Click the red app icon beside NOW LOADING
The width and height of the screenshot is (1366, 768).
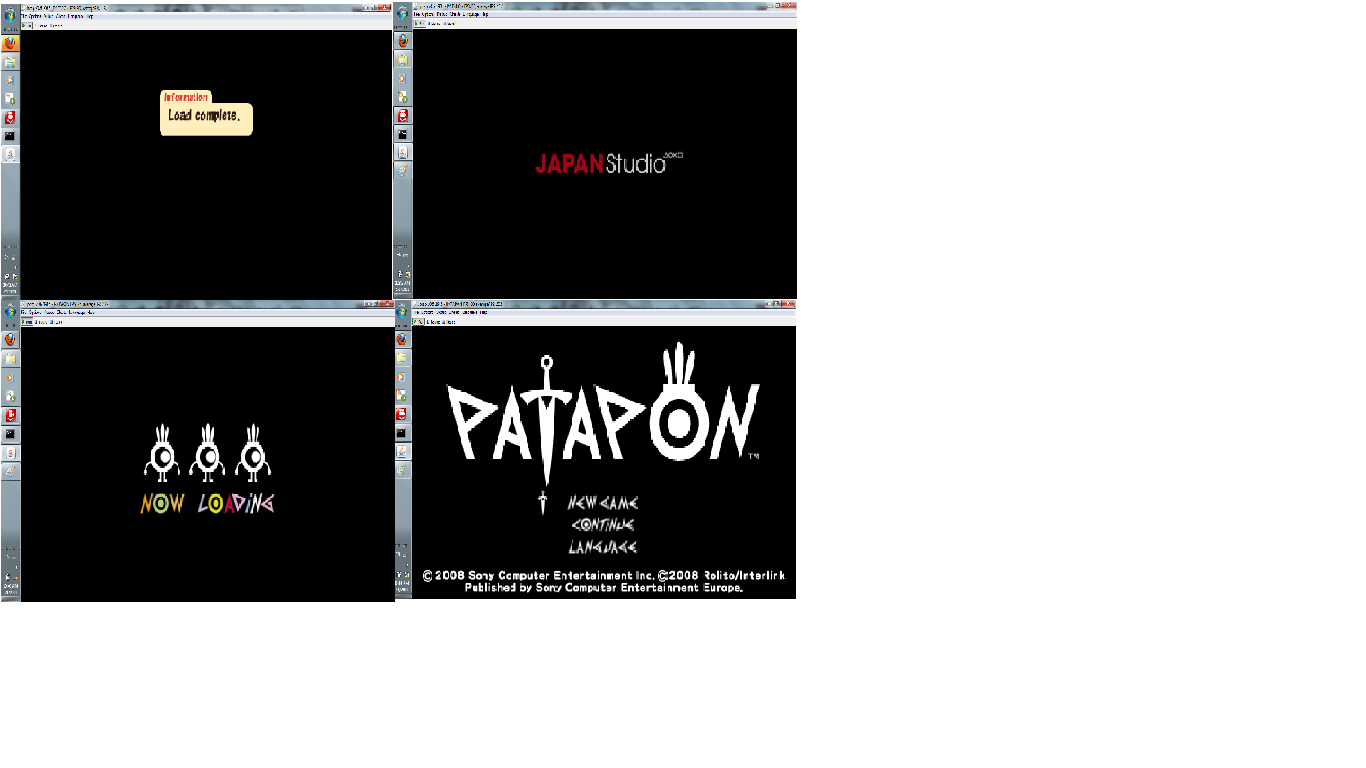[10, 415]
